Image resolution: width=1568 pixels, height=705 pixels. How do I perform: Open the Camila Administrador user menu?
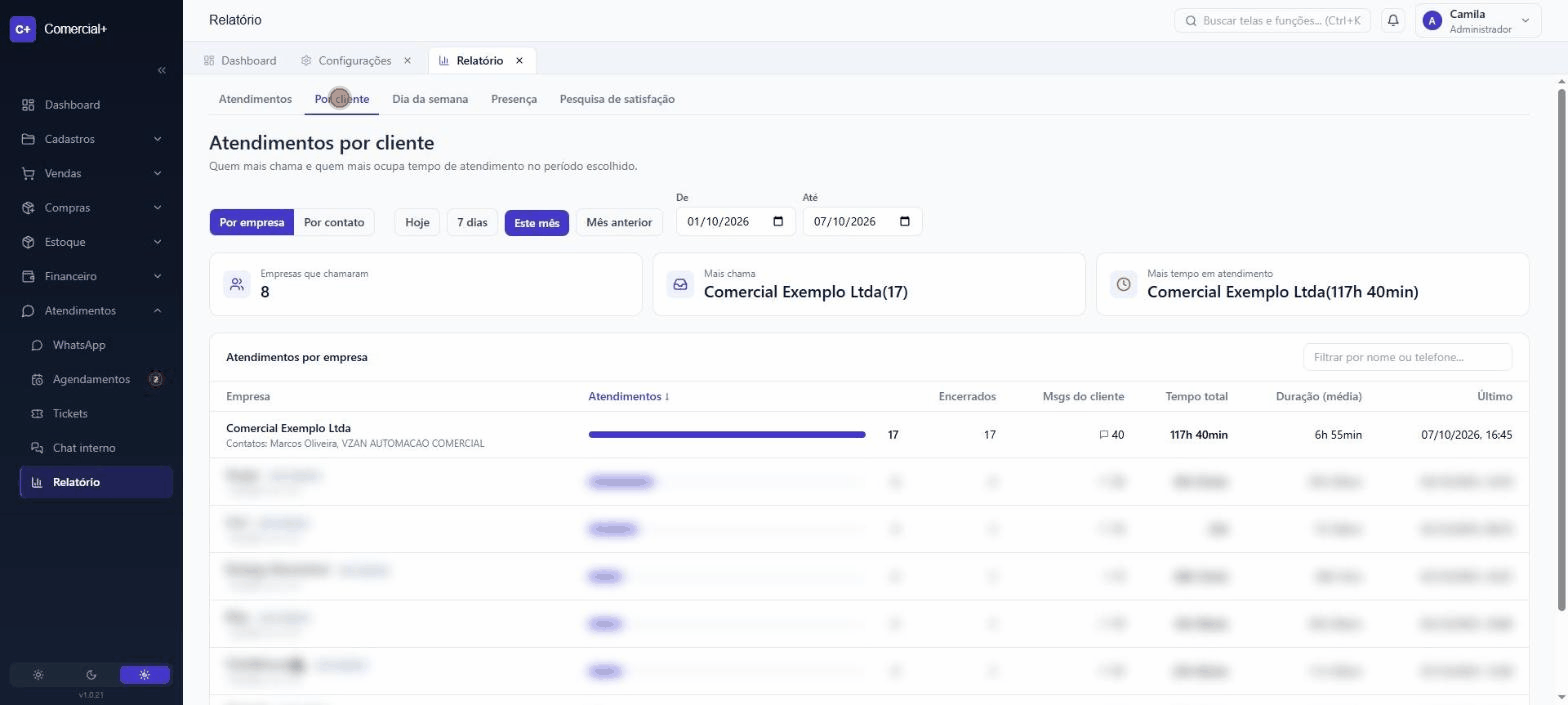click(x=1478, y=21)
